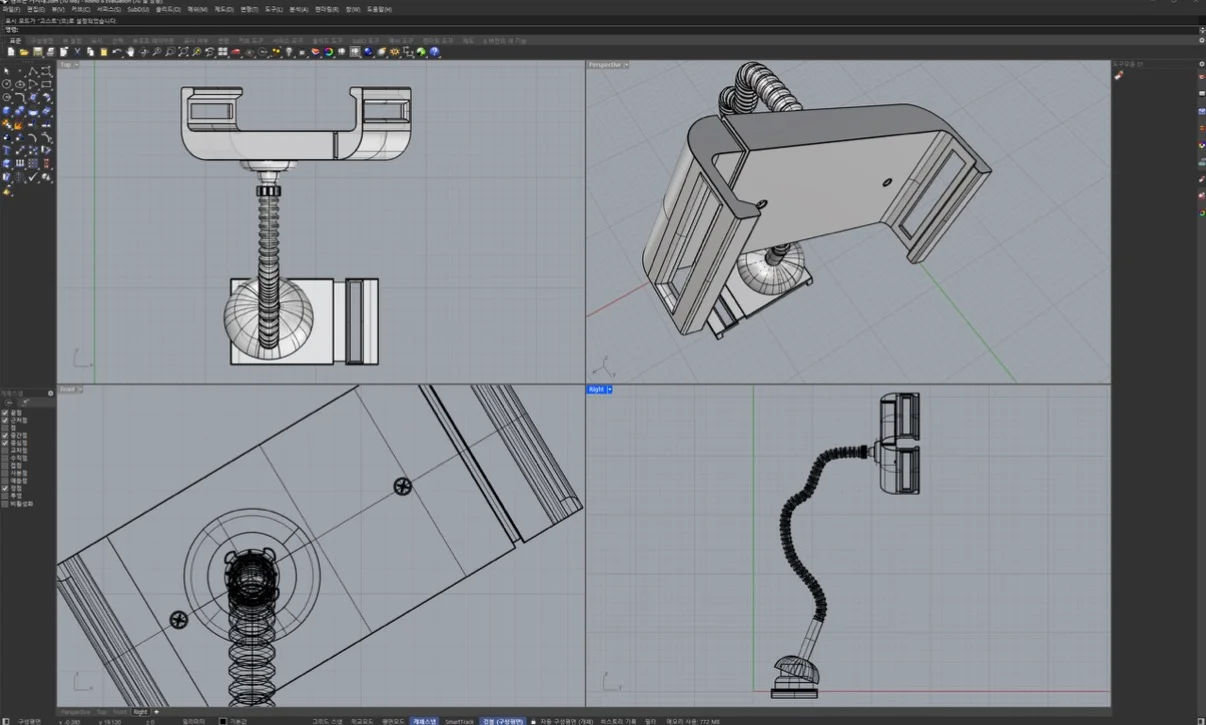Image resolution: width=1206 pixels, height=725 pixels.
Task: Open the Perspective viewport title dropdown arrow
Action: click(626, 65)
